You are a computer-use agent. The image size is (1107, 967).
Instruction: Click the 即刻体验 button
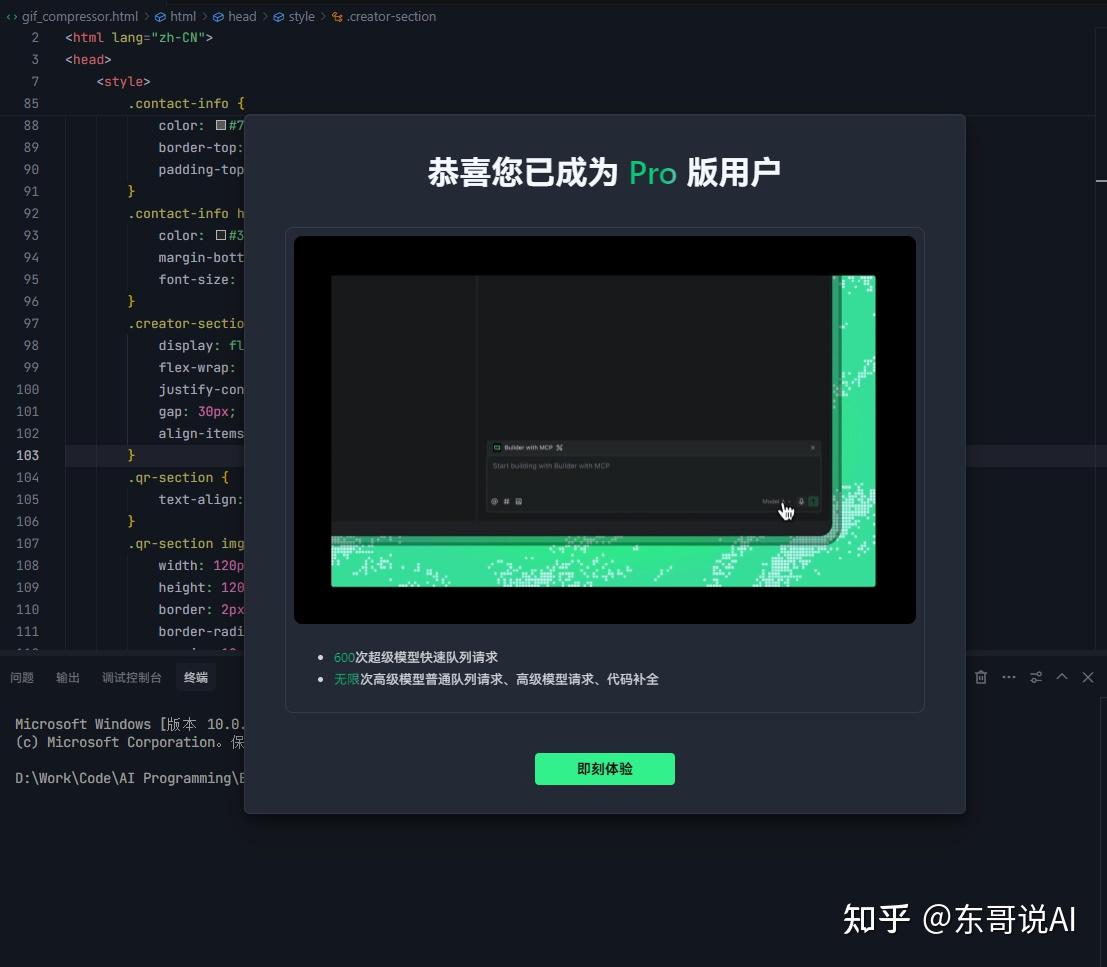tap(604, 769)
